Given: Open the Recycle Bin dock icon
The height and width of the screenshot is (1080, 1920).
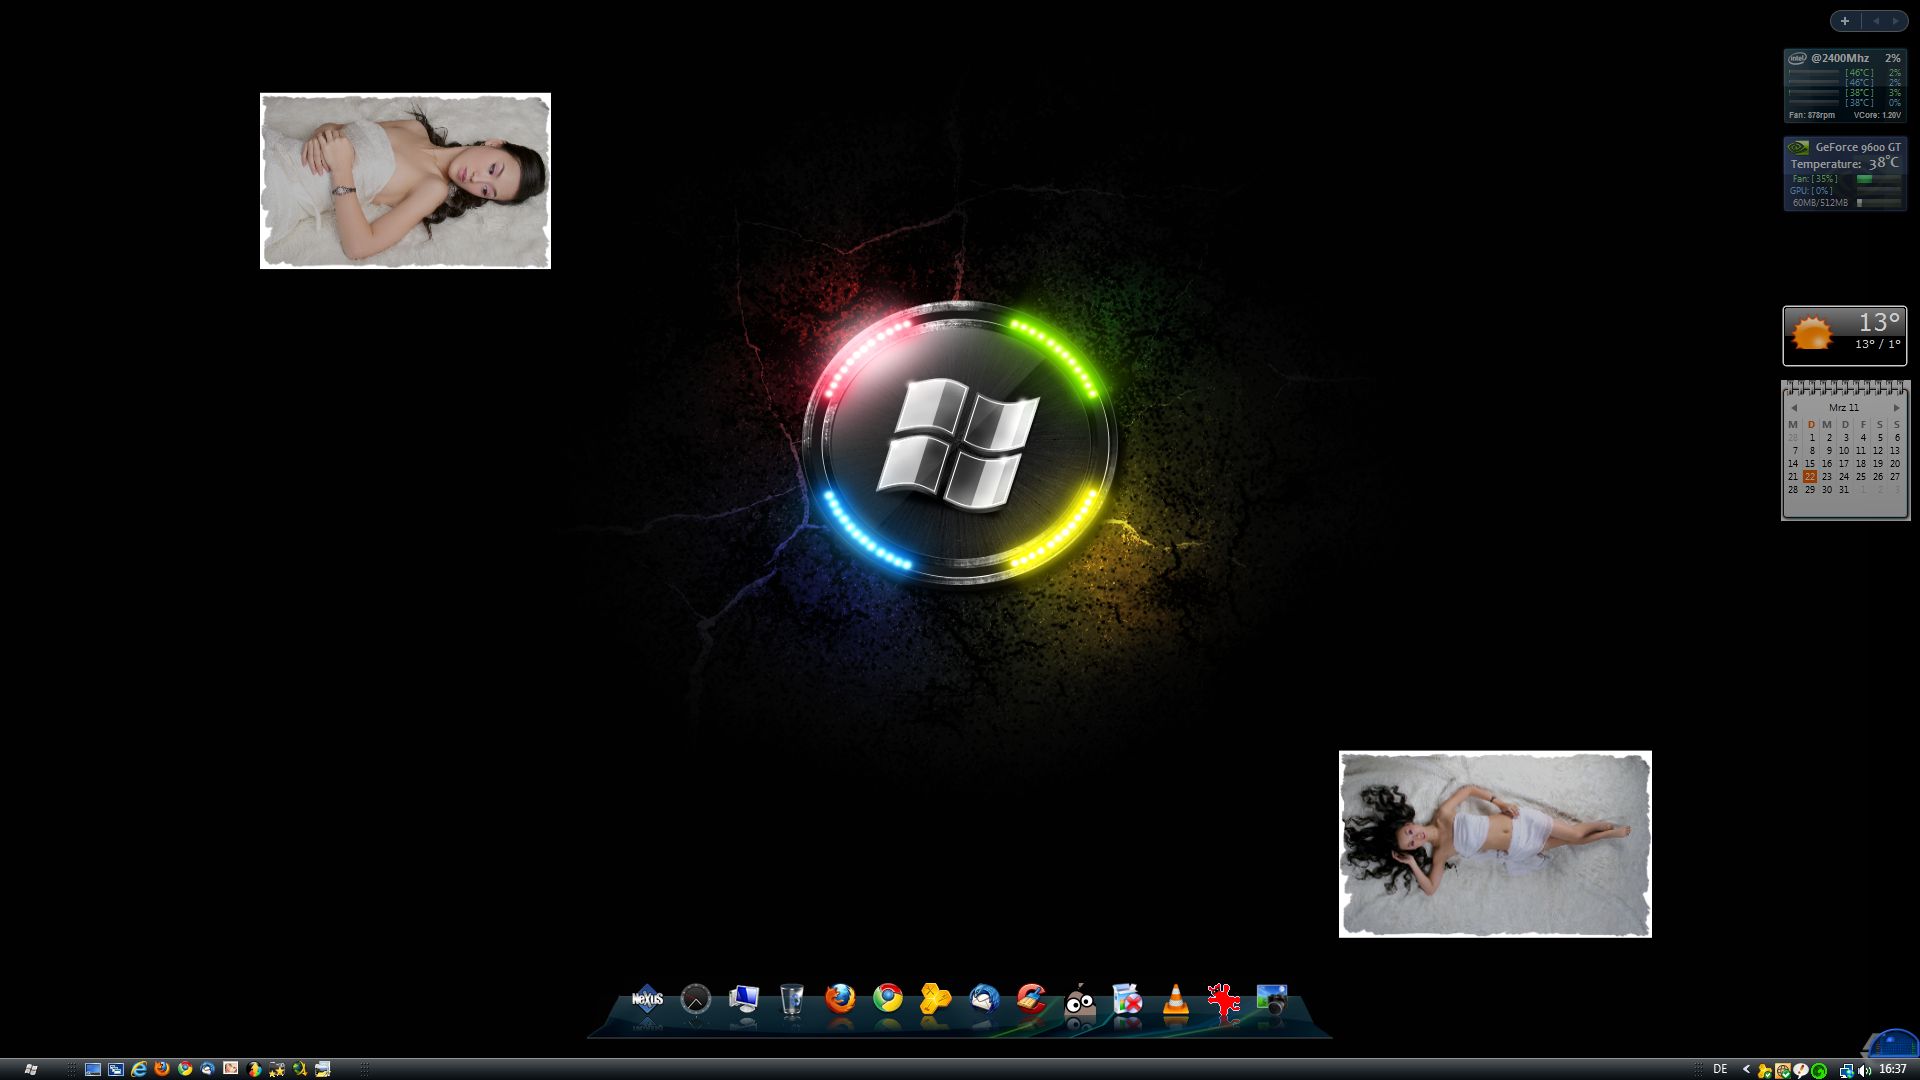Looking at the screenshot, I should pyautogui.click(x=792, y=999).
